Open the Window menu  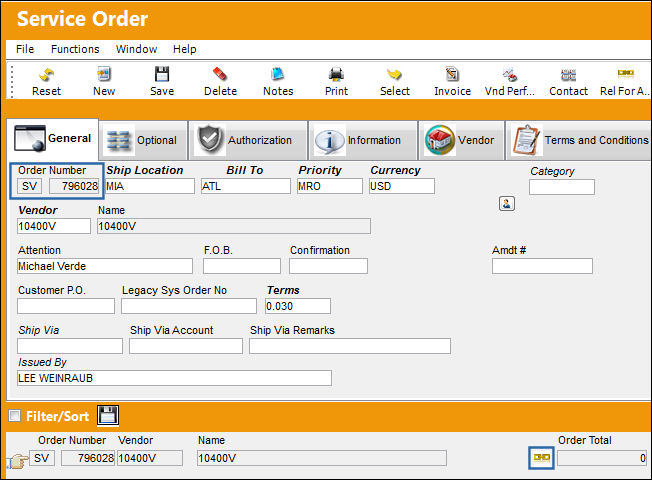tap(136, 49)
